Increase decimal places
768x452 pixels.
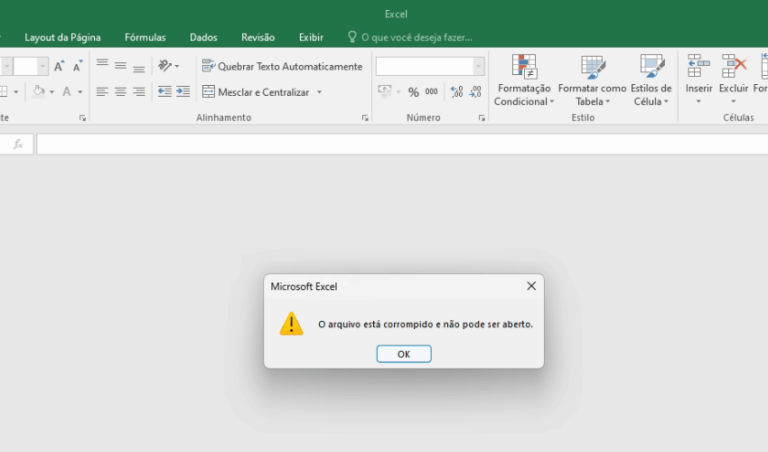pyautogui.click(x=457, y=92)
